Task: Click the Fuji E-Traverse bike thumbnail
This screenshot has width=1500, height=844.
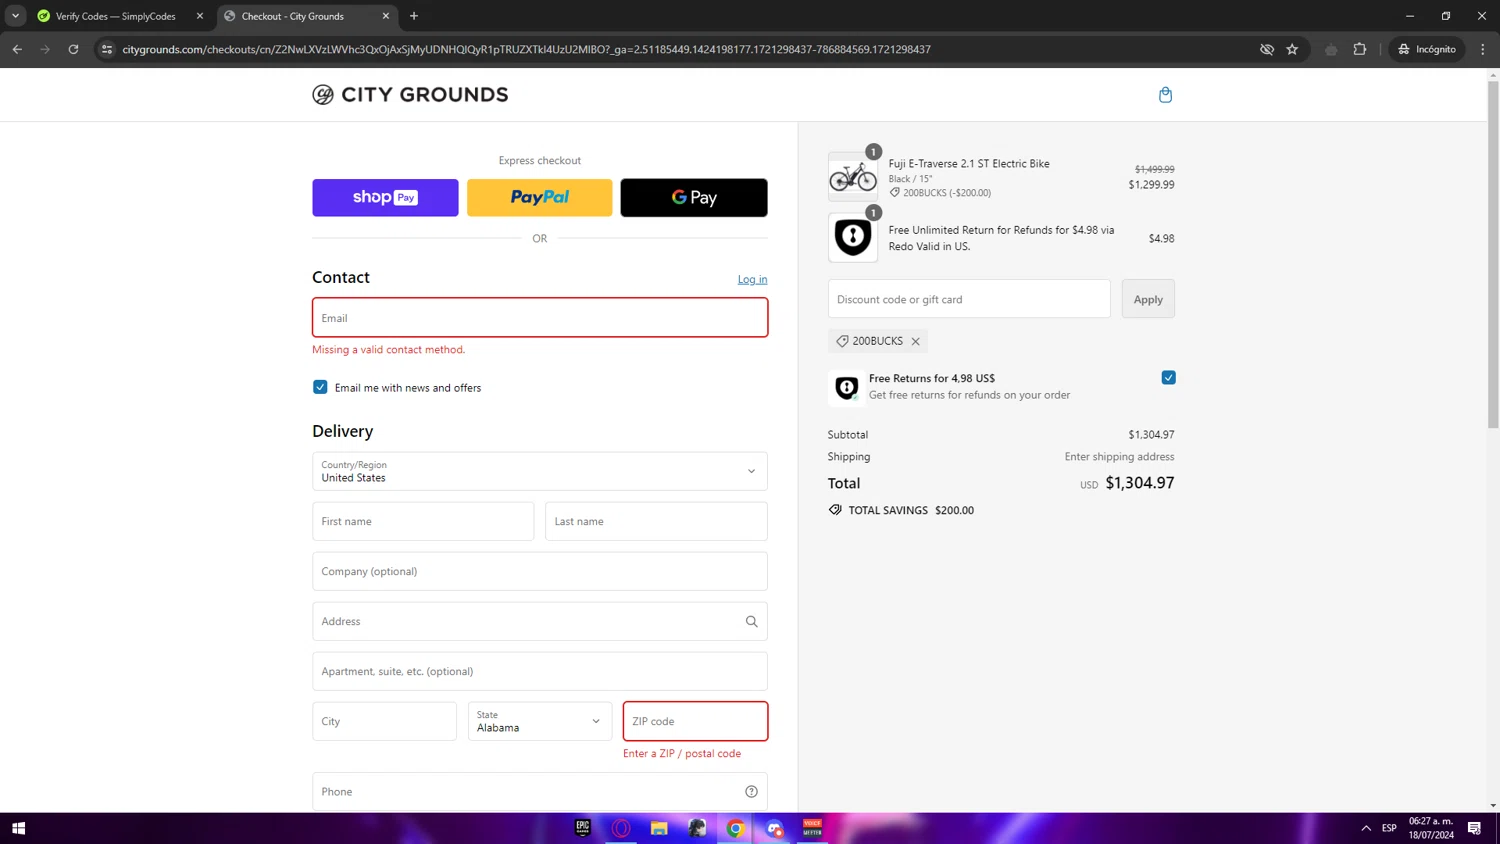Action: click(853, 177)
